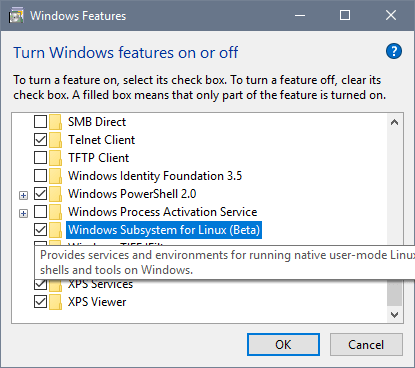This screenshot has width=415, height=368.
Task: Select the SMB Direct folder icon
Action: point(55,122)
